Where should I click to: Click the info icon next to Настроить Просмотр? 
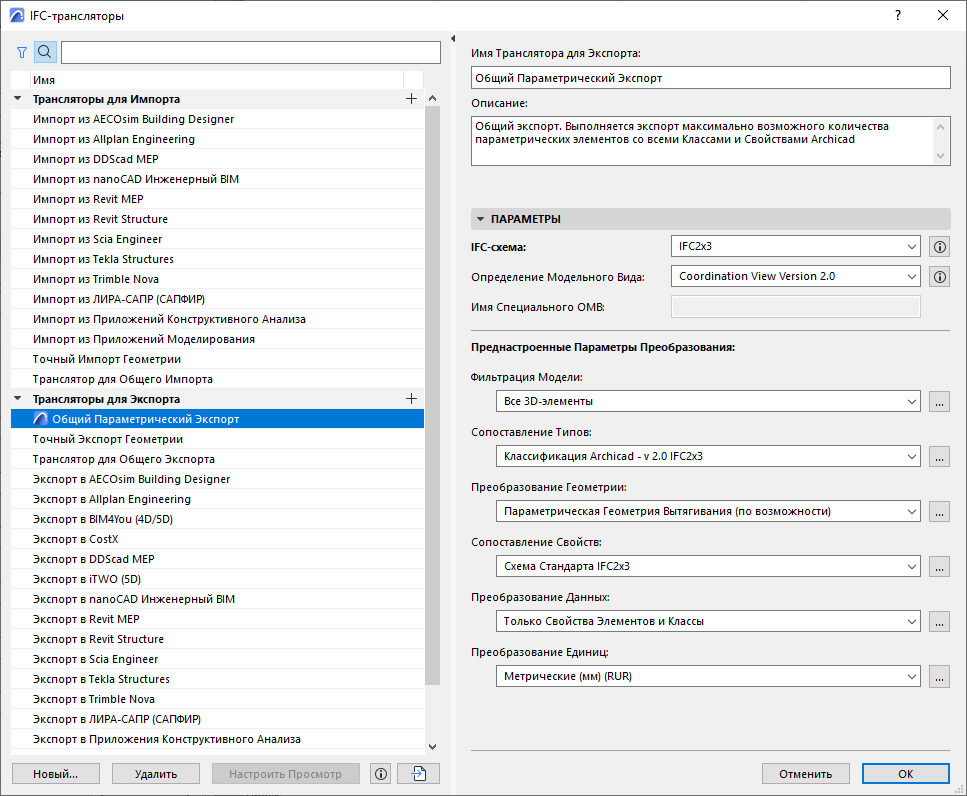tap(381, 774)
